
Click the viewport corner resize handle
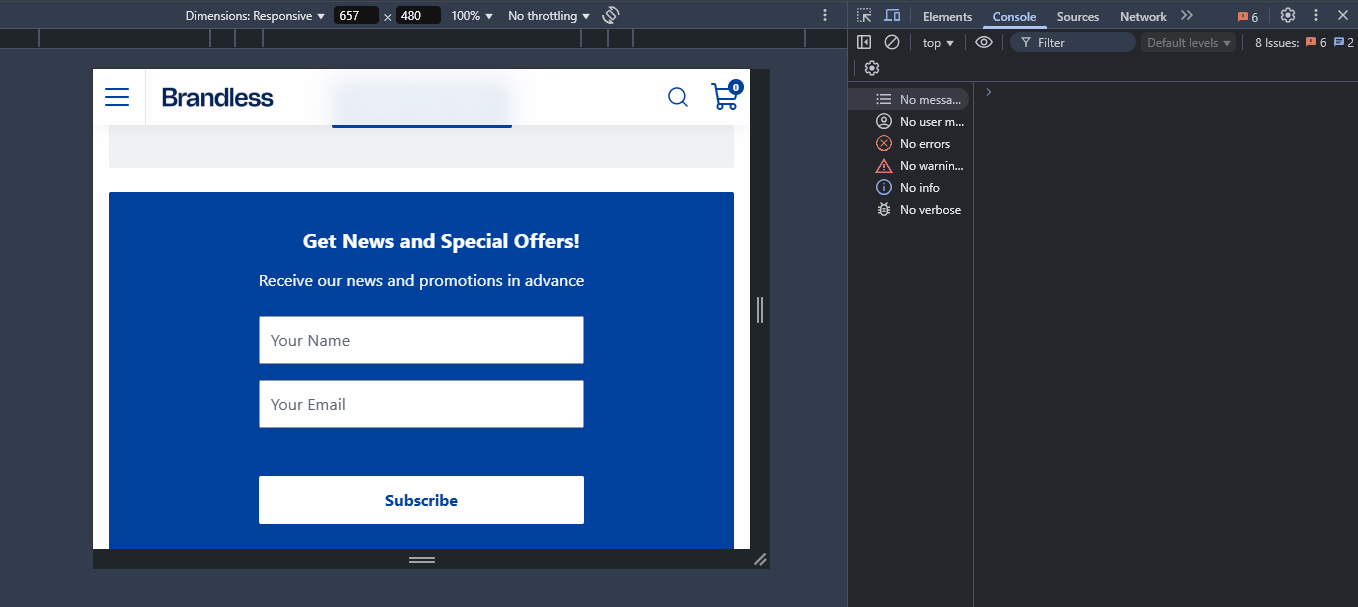coord(760,559)
